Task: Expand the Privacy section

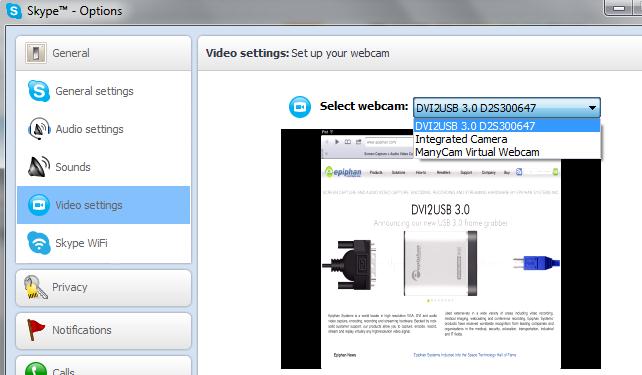Action: 104,287
